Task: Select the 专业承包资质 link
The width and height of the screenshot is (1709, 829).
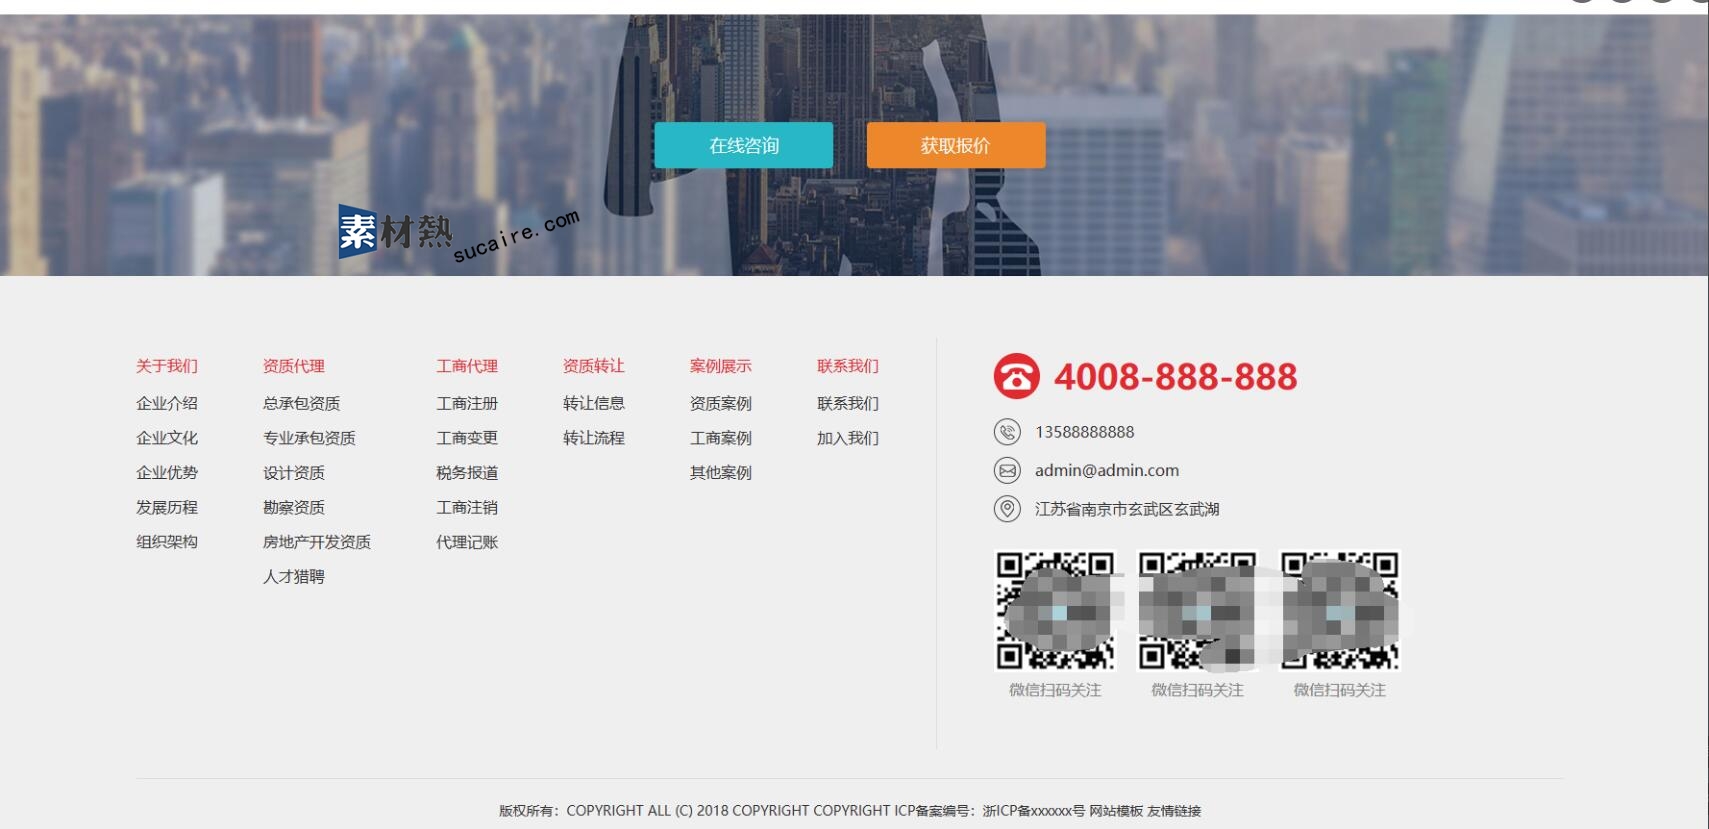Action: pos(310,438)
